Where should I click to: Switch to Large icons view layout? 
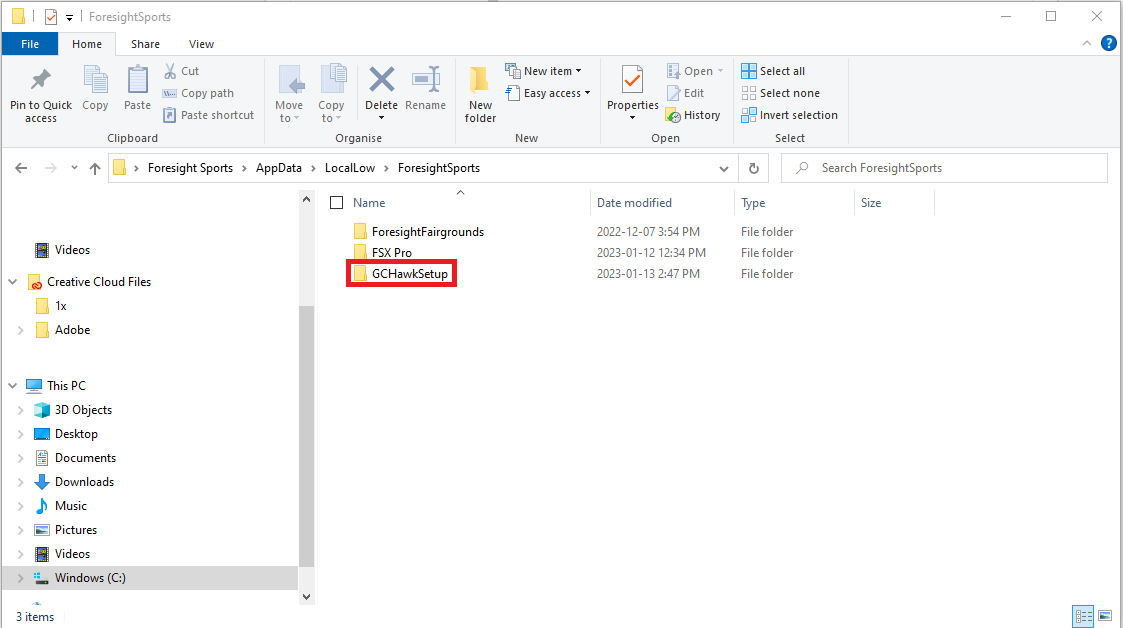1105,616
